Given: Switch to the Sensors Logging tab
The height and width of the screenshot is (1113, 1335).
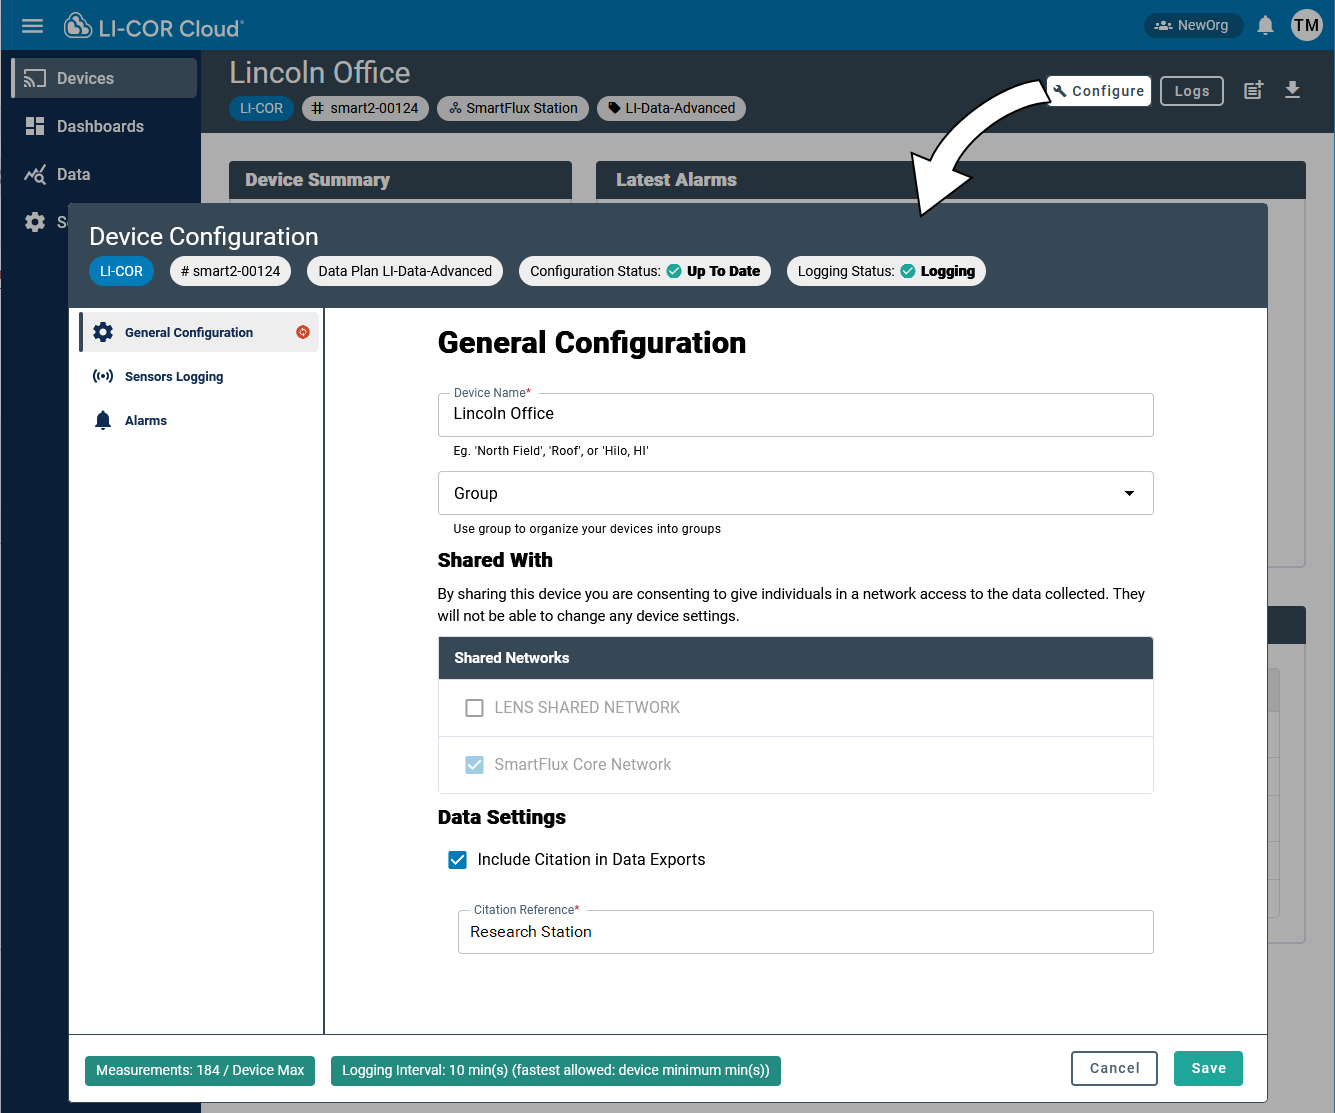Looking at the screenshot, I should click(200, 376).
